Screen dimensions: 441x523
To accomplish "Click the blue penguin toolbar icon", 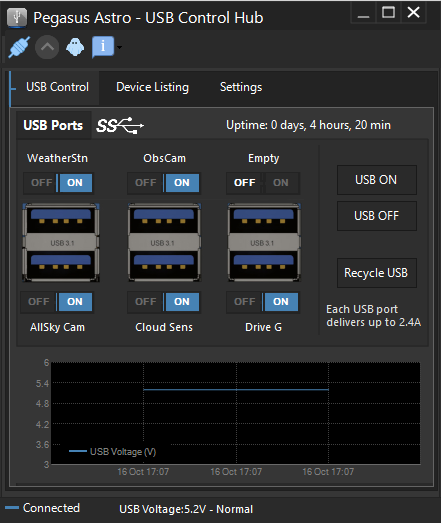I will pyautogui.click(x=75, y=47).
